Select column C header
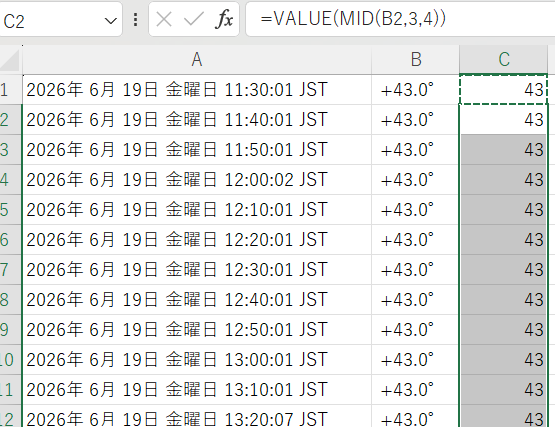Viewport: 555px width, 427px height. pos(504,59)
